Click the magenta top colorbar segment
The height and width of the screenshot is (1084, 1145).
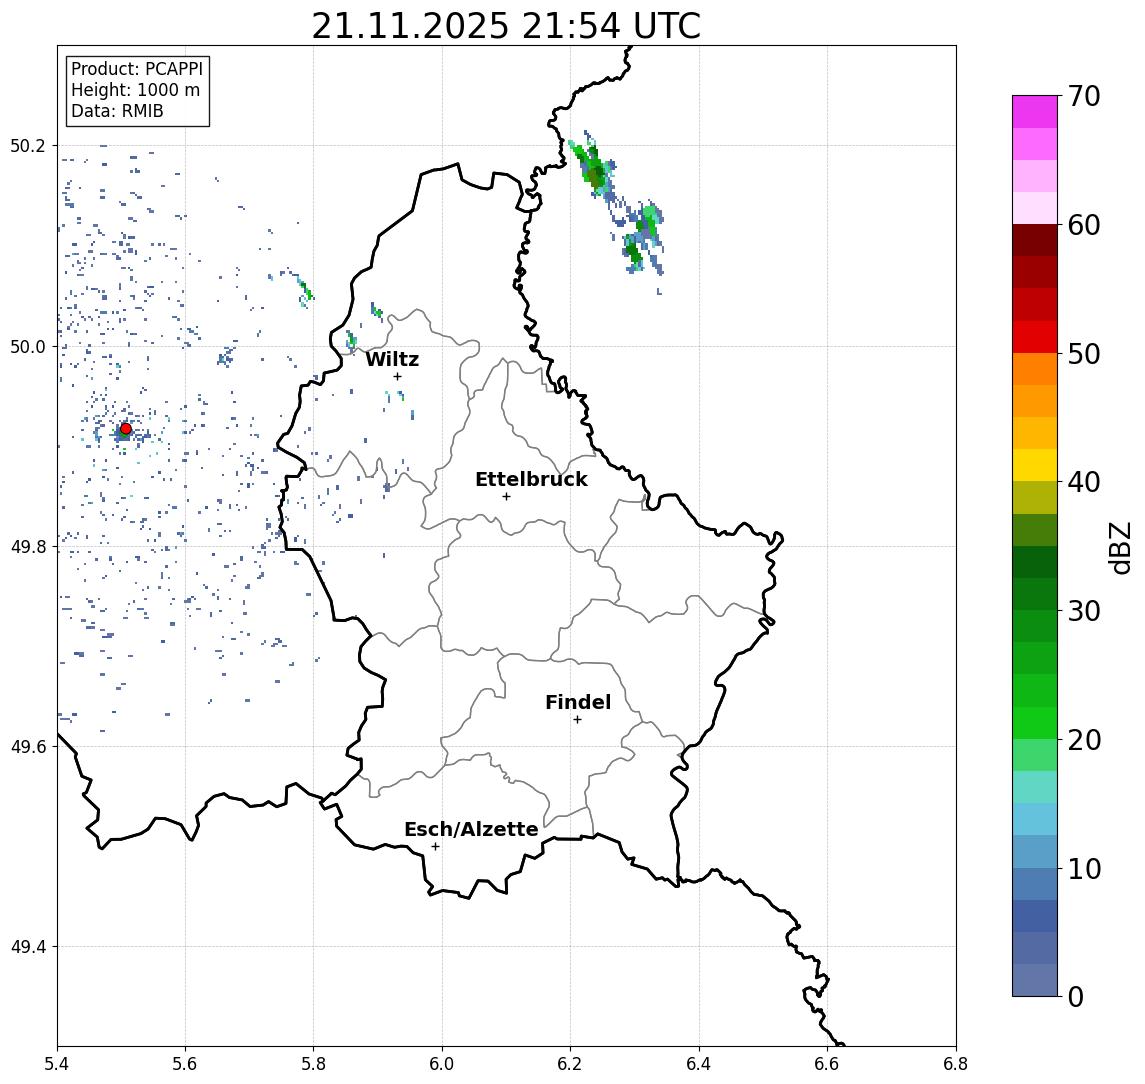click(1035, 112)
